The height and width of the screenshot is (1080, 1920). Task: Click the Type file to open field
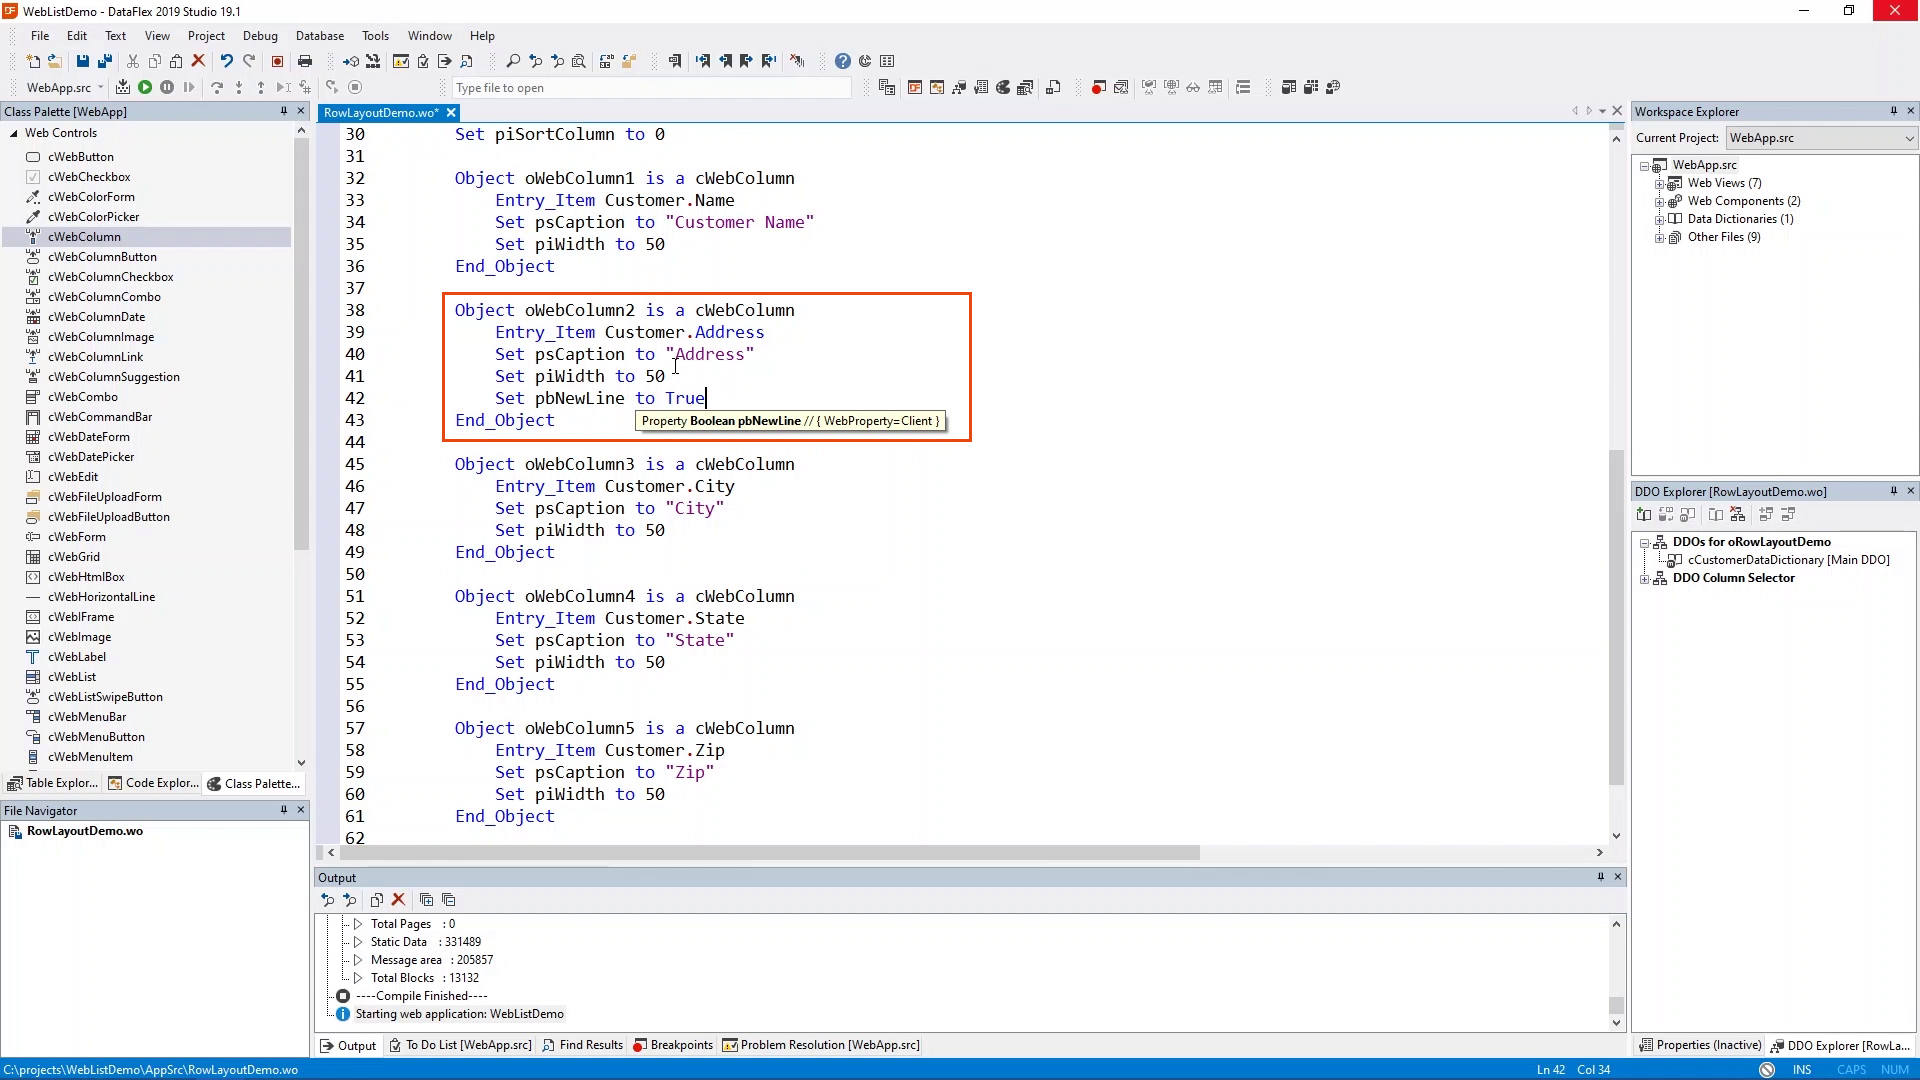coord(650,88)
